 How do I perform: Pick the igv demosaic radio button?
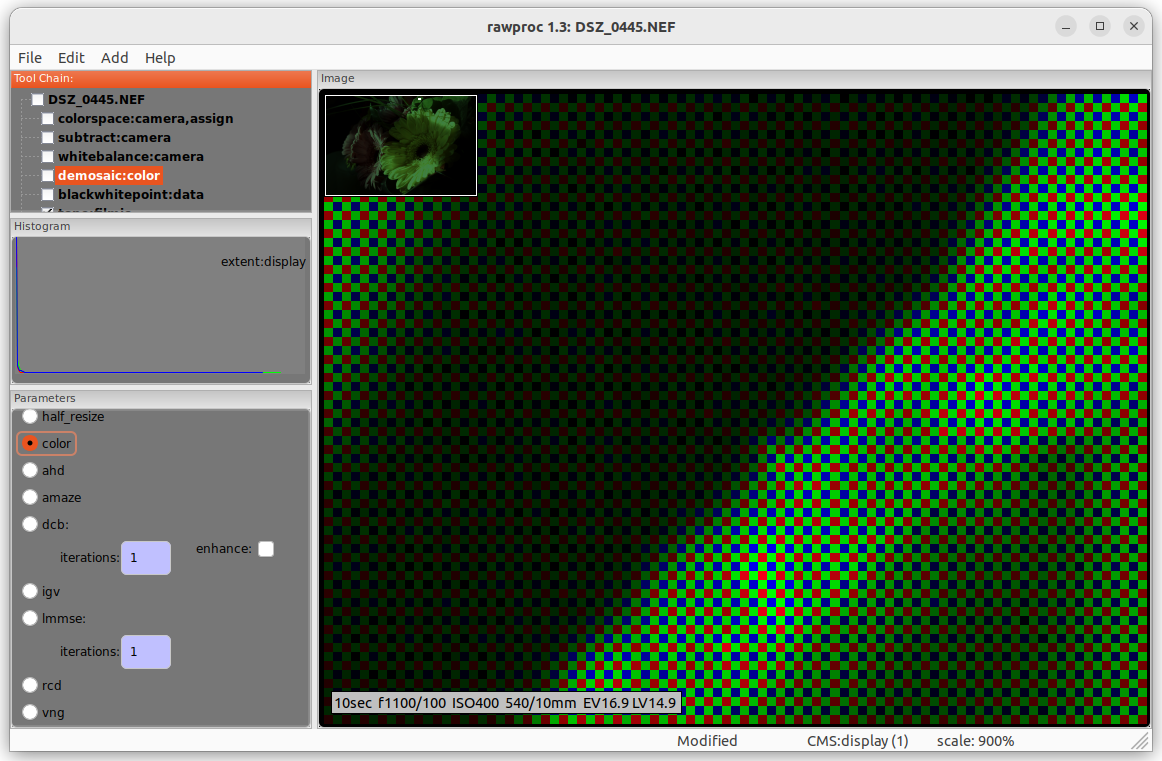(31, 591)
